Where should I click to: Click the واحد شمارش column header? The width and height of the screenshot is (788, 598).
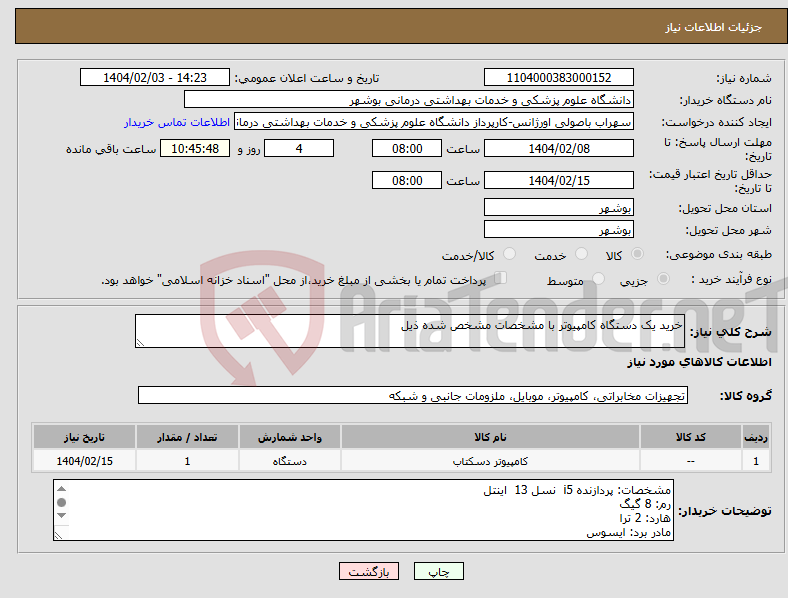coord(290,437)
